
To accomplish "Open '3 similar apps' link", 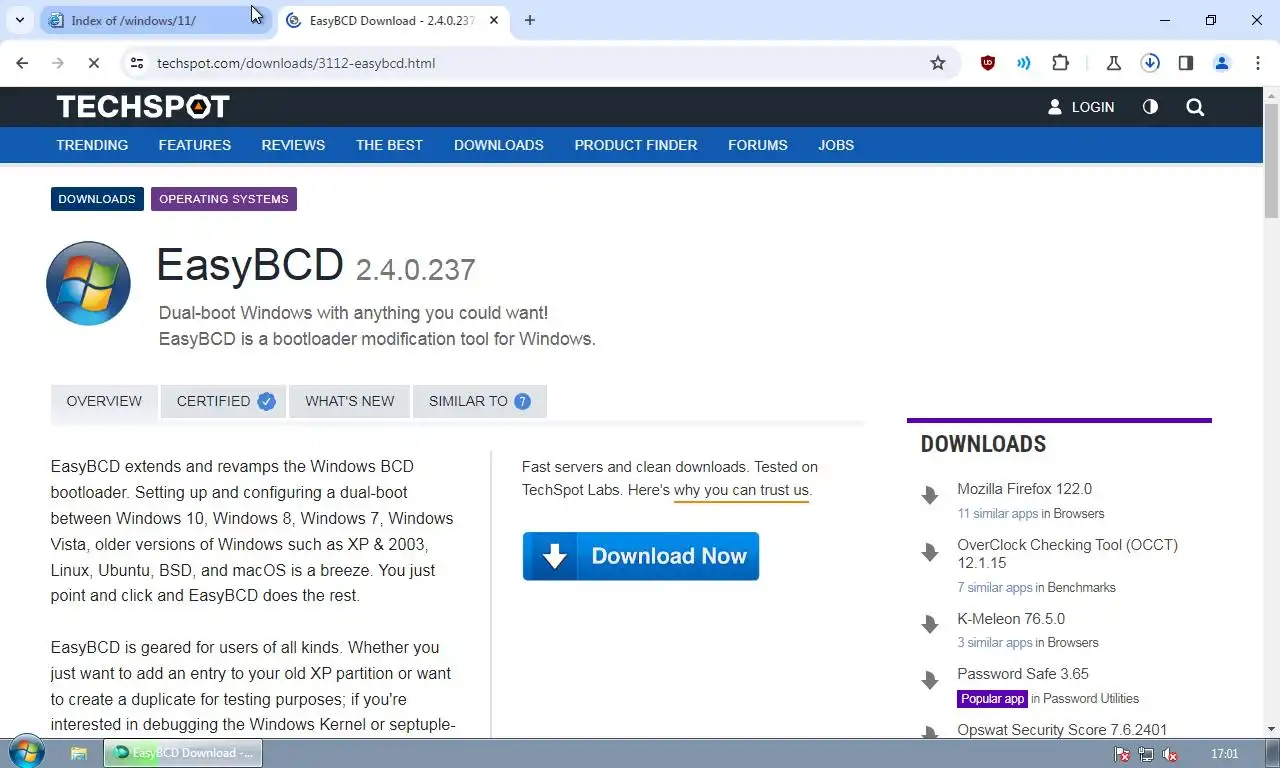I will pyautogui.click(x=994, y=642).
